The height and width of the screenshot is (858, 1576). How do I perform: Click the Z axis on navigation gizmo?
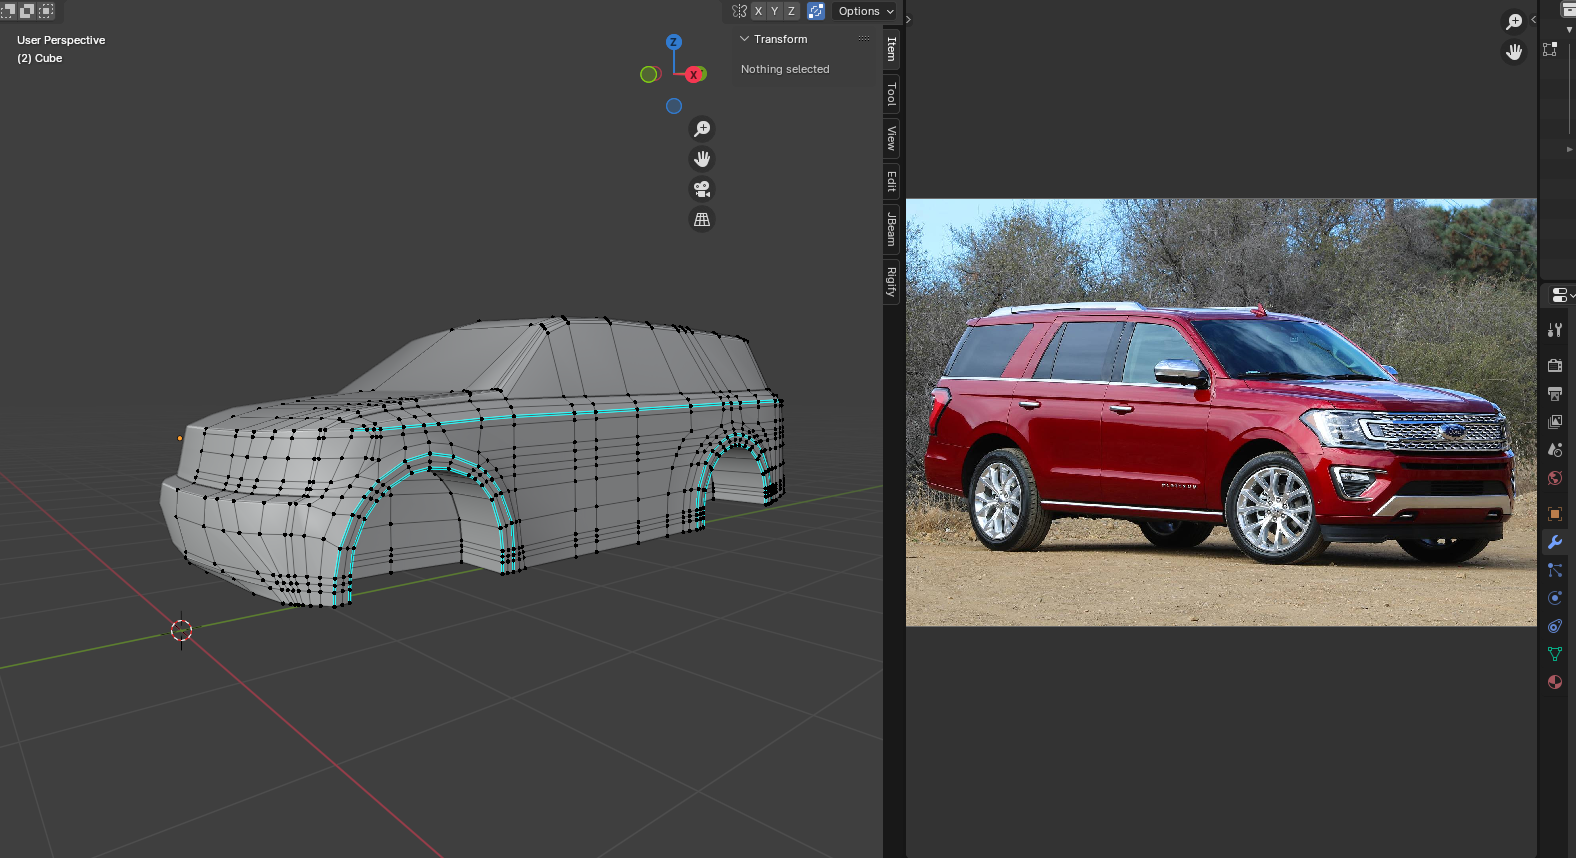click(674, 42)
